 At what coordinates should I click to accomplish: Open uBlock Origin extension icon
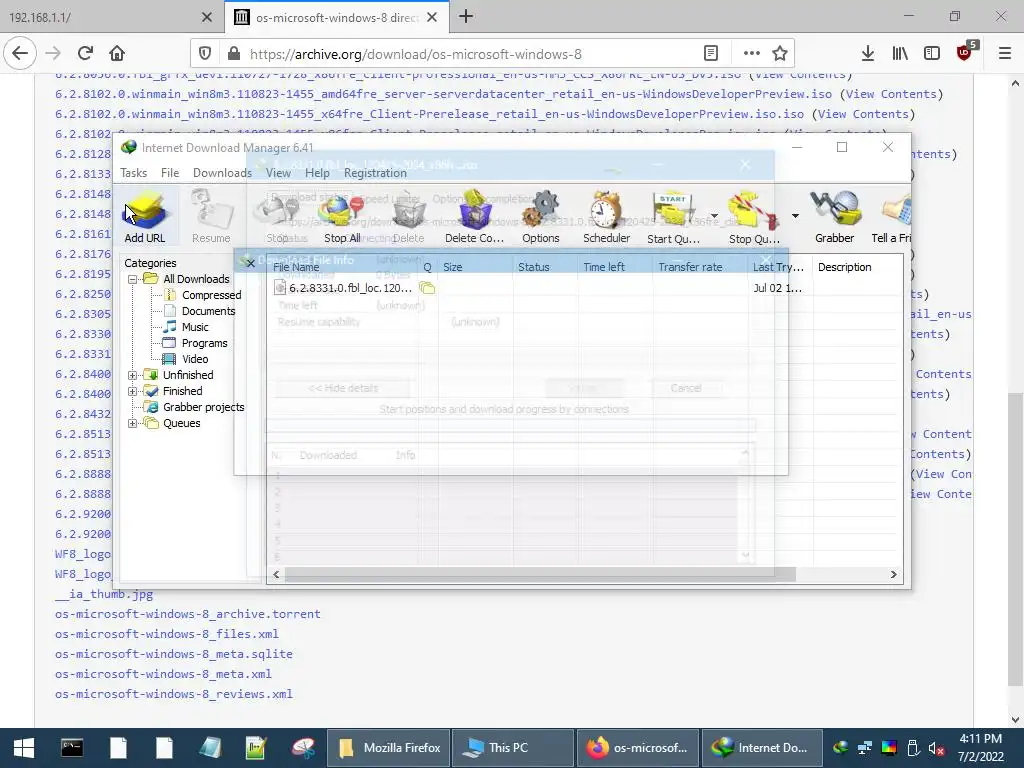pyautogui.click(x=965, y=52)
